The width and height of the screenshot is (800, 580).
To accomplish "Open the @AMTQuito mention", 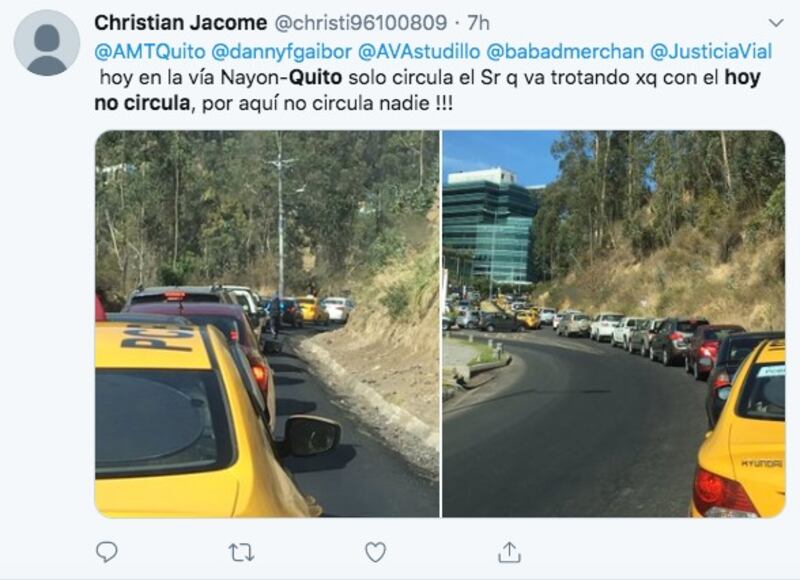I will click(x=150, y=52).
